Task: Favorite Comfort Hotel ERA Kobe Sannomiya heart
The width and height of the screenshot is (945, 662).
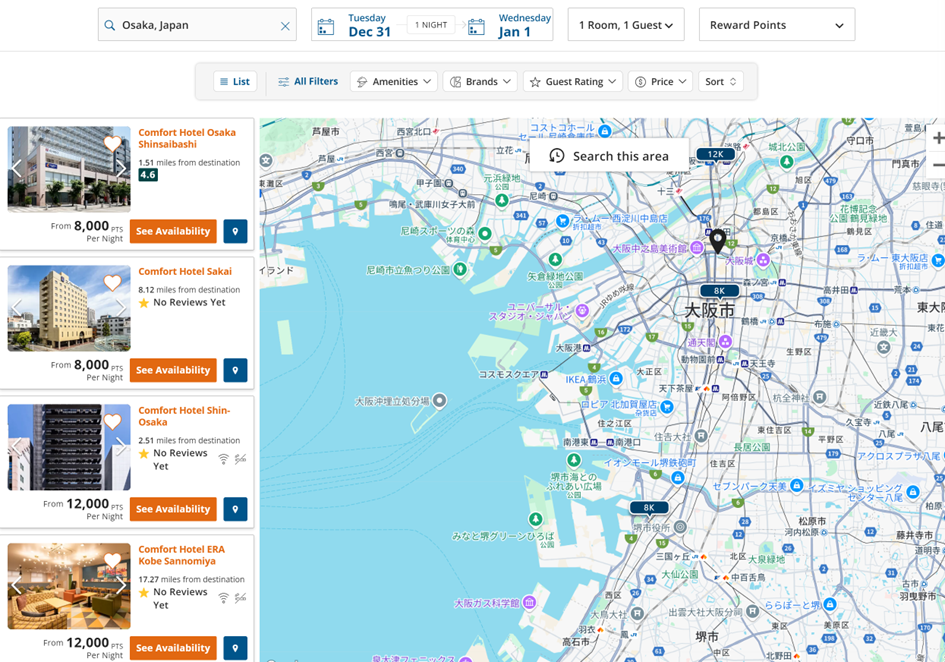Action: pos(113,560)
